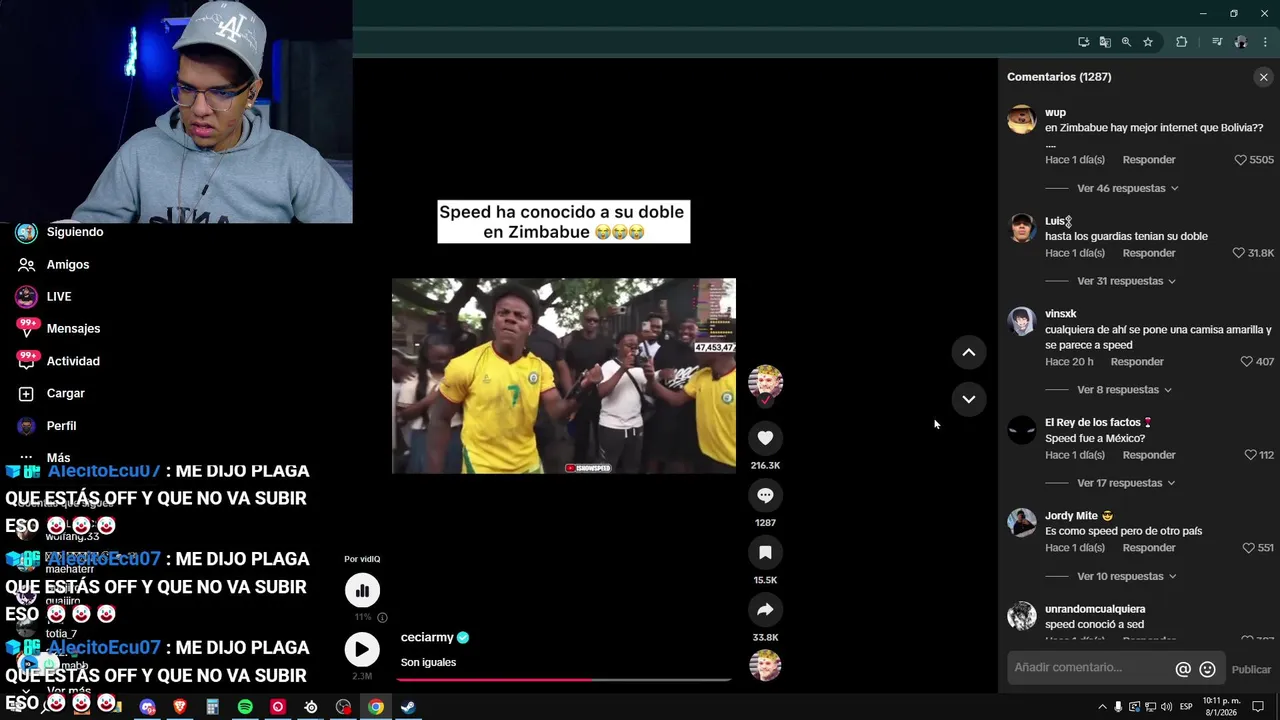Click Chrome translate page icon

1105,42
